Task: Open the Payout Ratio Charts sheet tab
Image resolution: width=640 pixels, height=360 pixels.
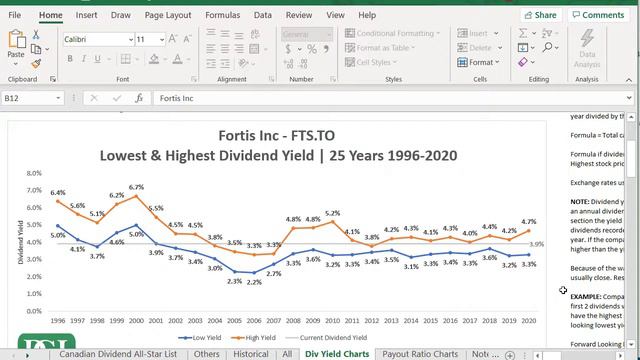Action: pyautogui.click(x=420, y=354)
